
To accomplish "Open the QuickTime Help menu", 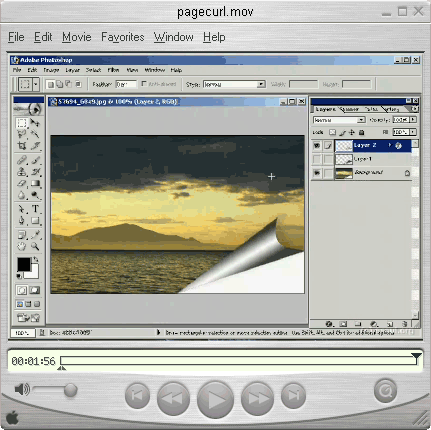I will 214,37.
